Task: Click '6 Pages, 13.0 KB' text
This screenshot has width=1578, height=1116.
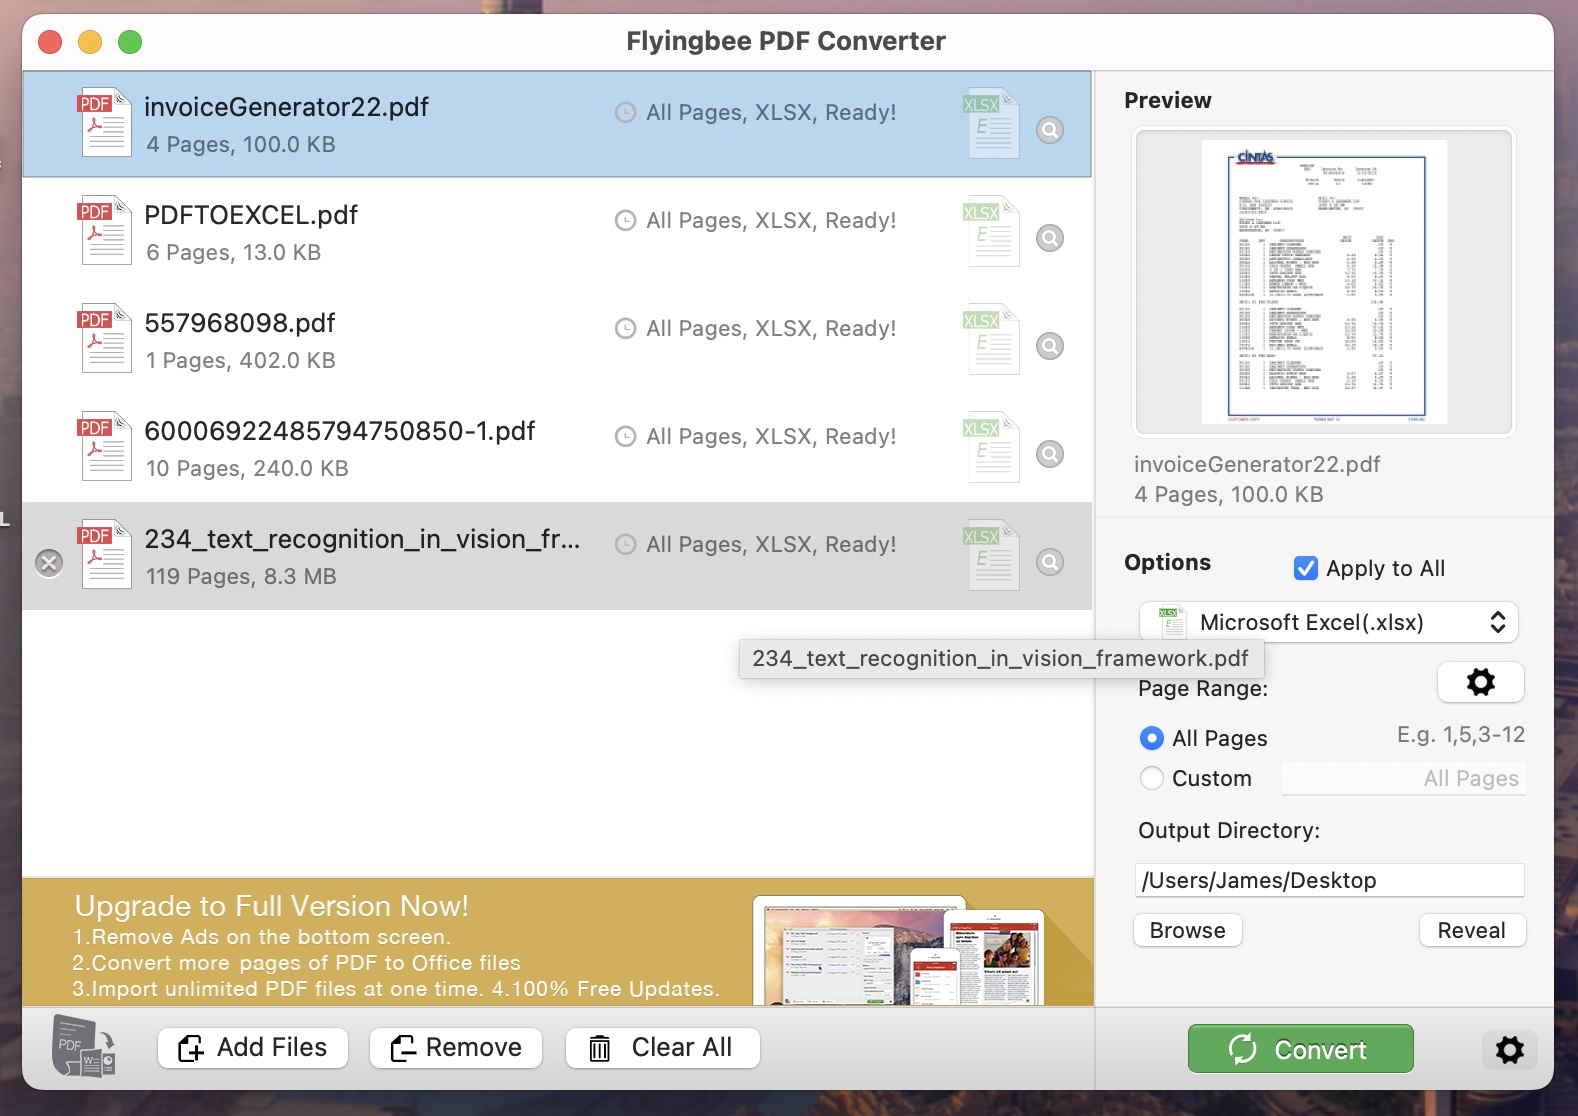Action: [x=234, y=252]
